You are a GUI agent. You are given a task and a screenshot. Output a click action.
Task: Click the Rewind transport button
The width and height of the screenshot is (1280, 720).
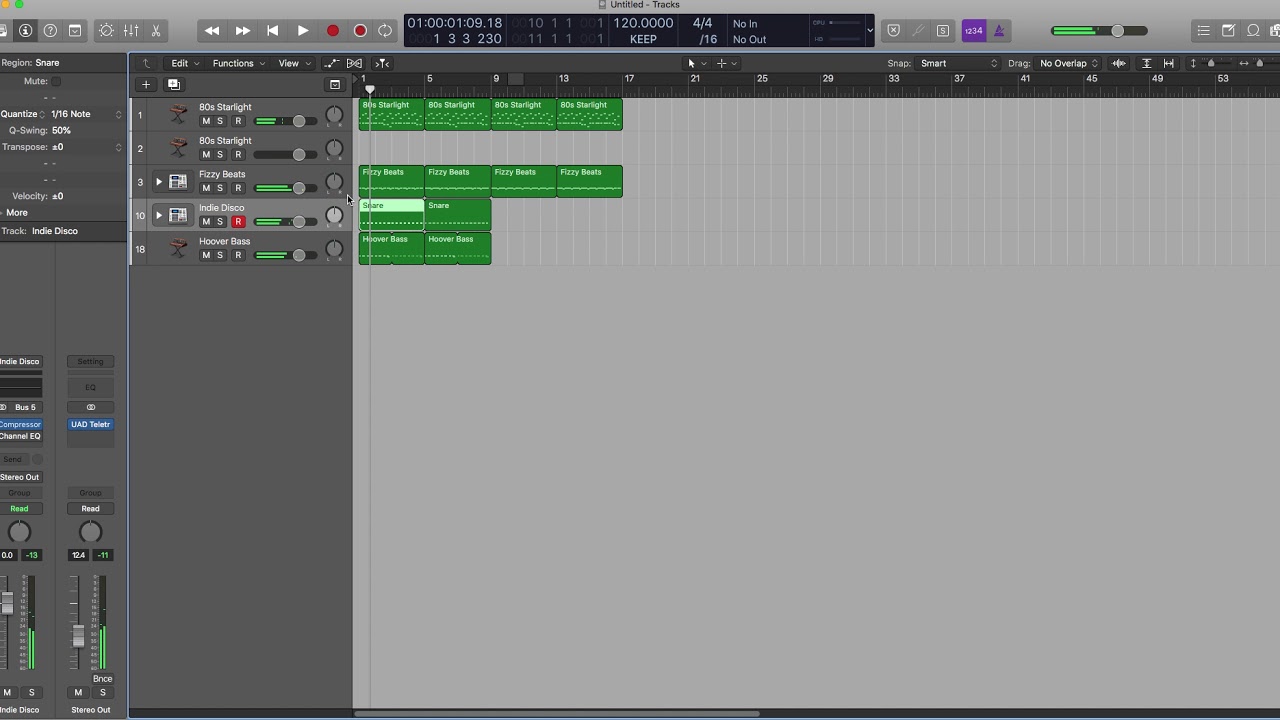[x=212, y=31]
